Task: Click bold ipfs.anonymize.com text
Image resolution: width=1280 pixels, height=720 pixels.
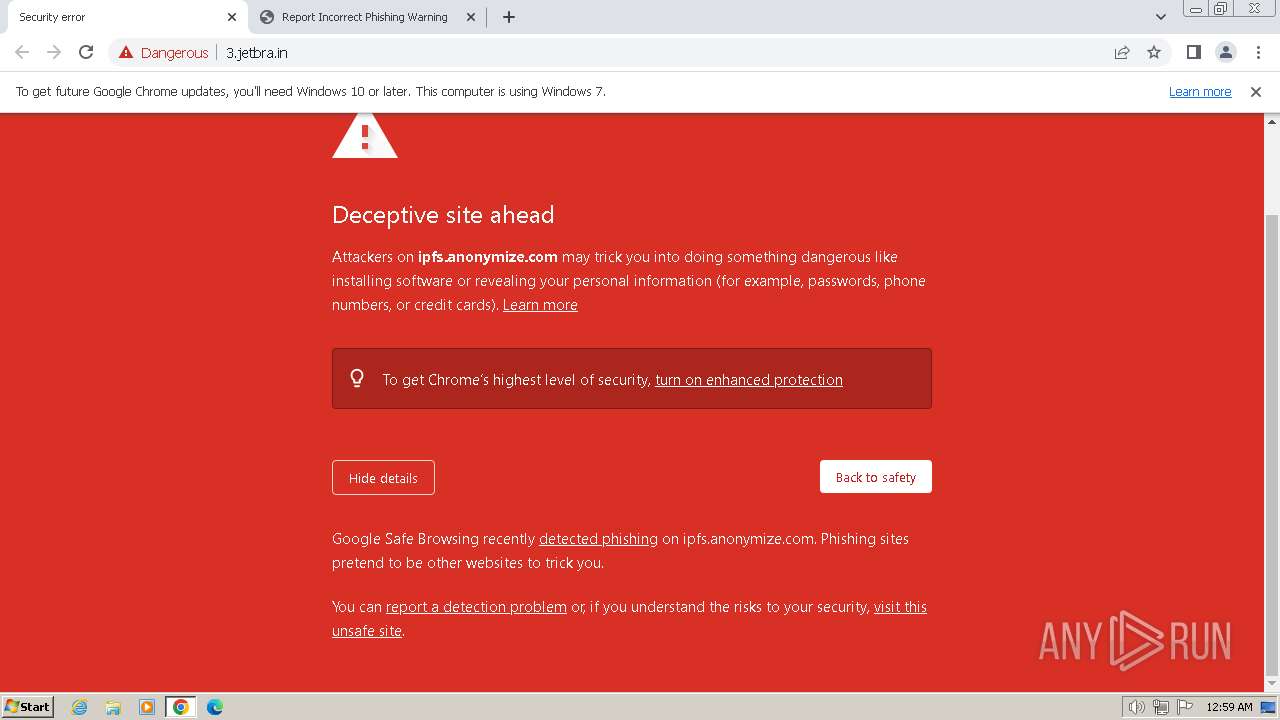Action: [x=488, y=257]
